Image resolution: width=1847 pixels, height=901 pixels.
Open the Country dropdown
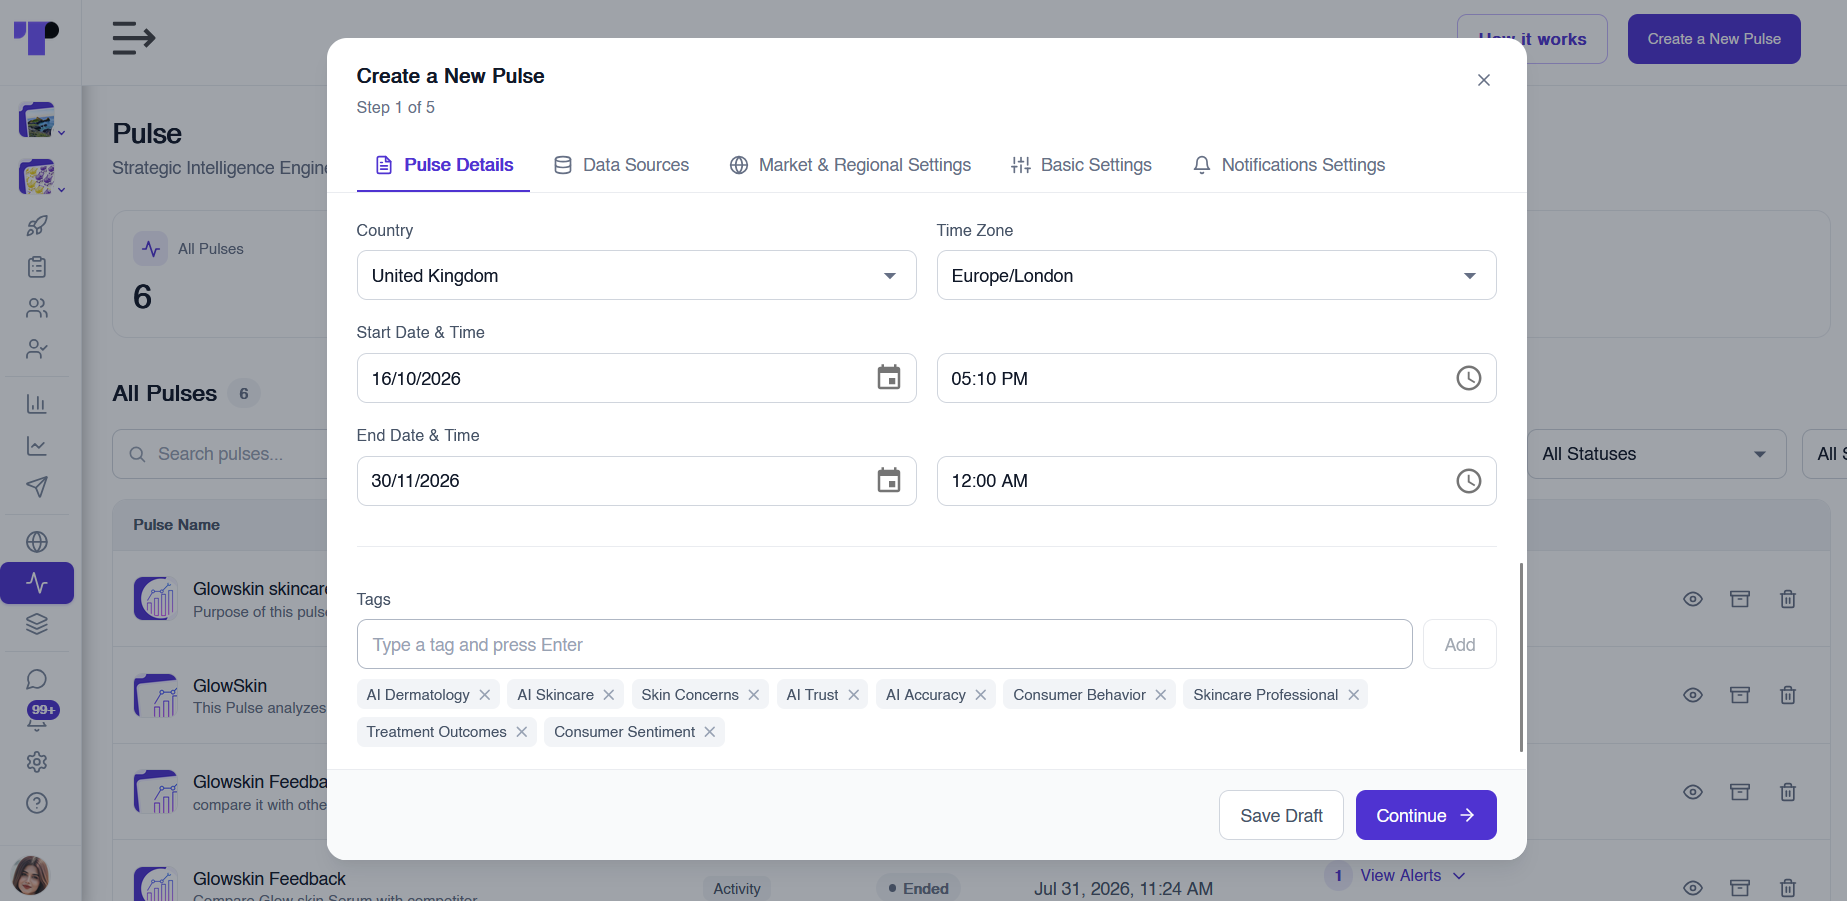(636, 275)
